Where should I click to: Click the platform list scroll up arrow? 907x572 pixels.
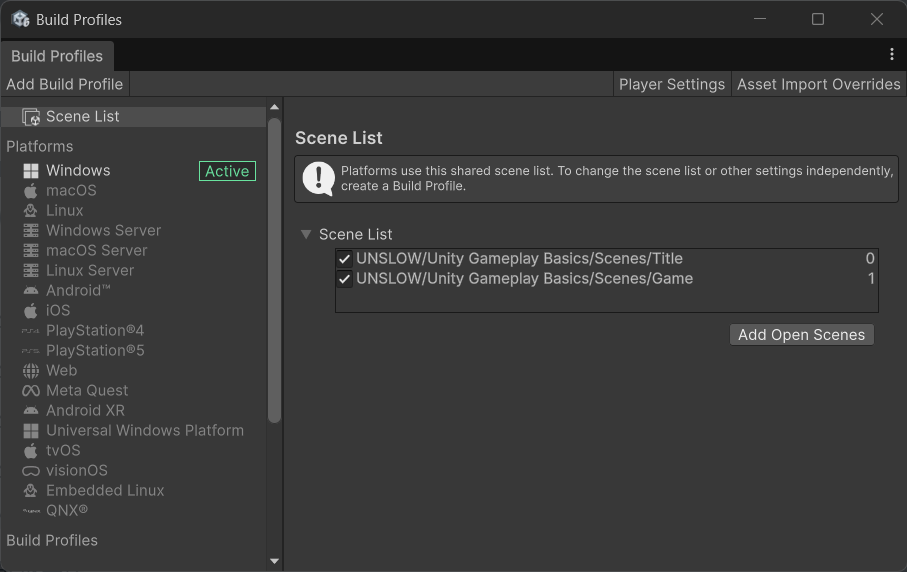click(x=274, y=107)
